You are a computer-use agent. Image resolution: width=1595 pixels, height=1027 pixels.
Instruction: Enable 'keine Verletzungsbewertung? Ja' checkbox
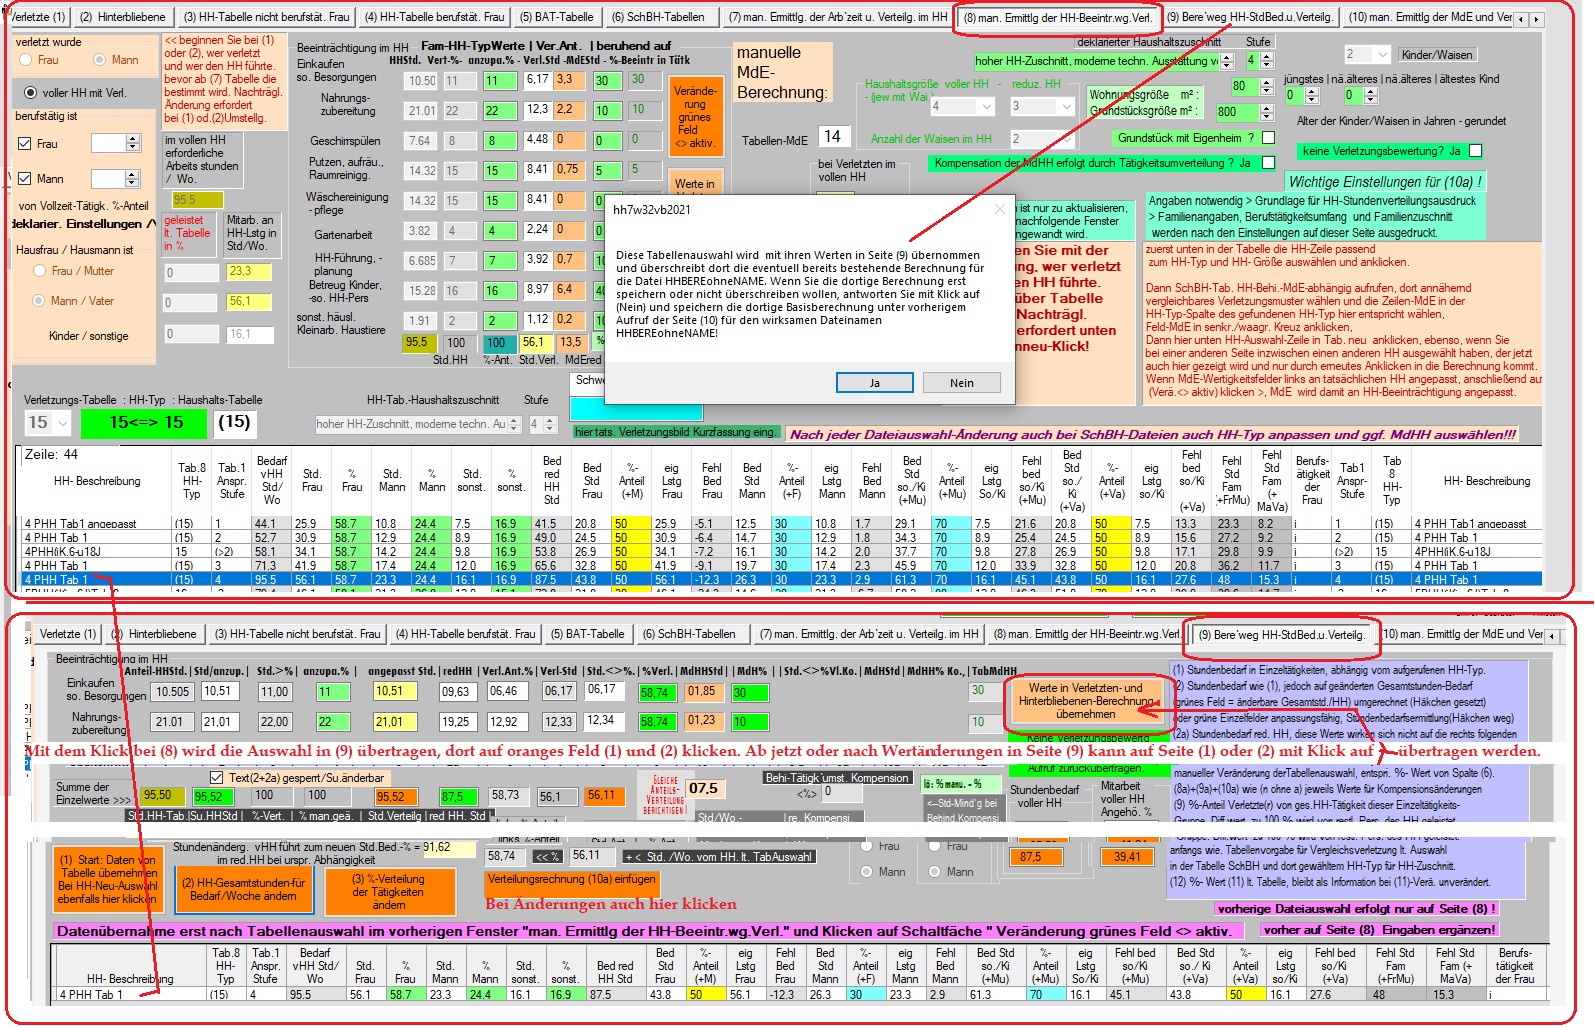(1475, 151)
